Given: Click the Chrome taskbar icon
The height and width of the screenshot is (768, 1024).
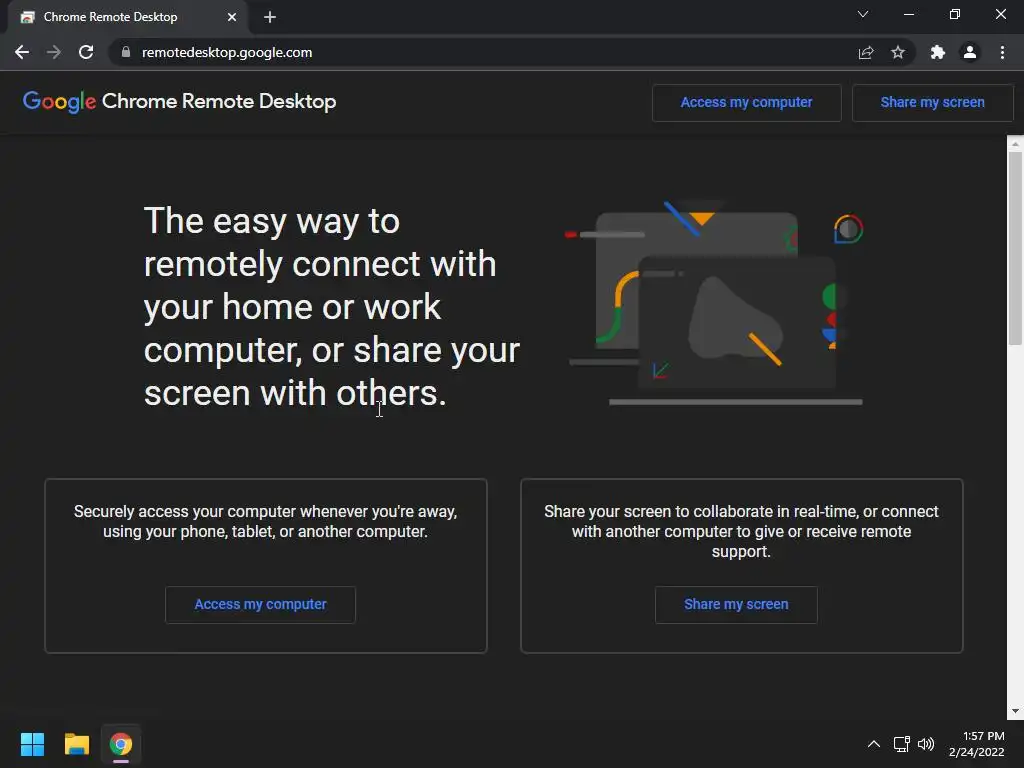Looking at the screenshot, I should tap(121, 744).
